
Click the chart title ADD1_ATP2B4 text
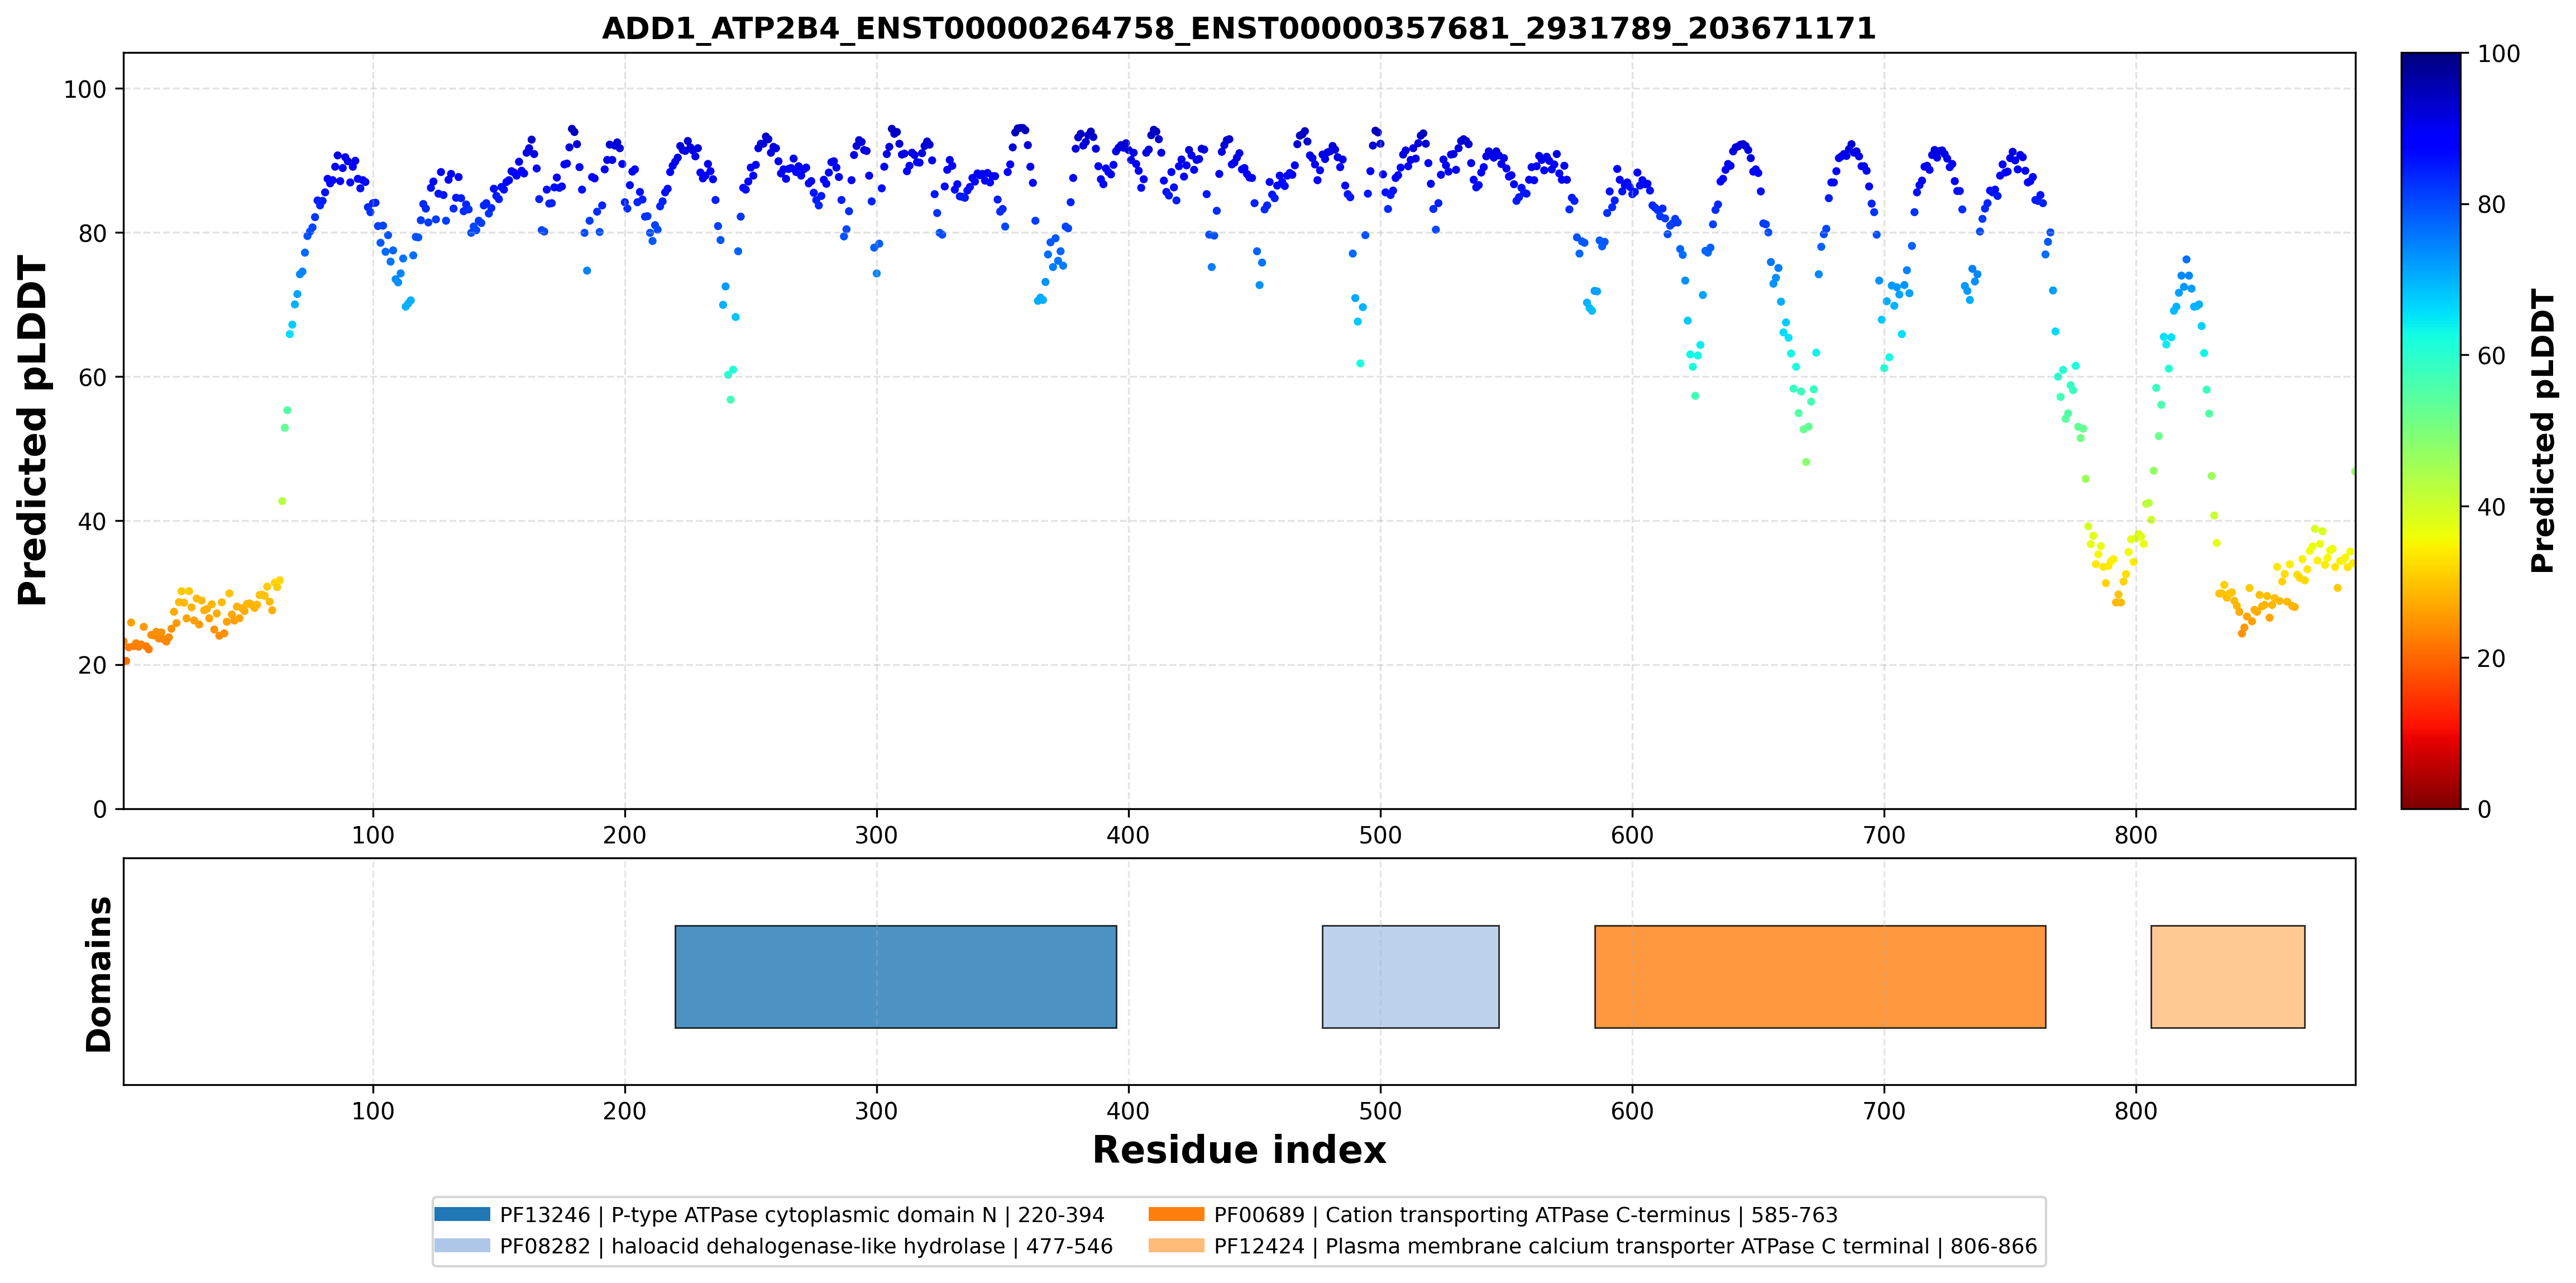pos(1238,28)
